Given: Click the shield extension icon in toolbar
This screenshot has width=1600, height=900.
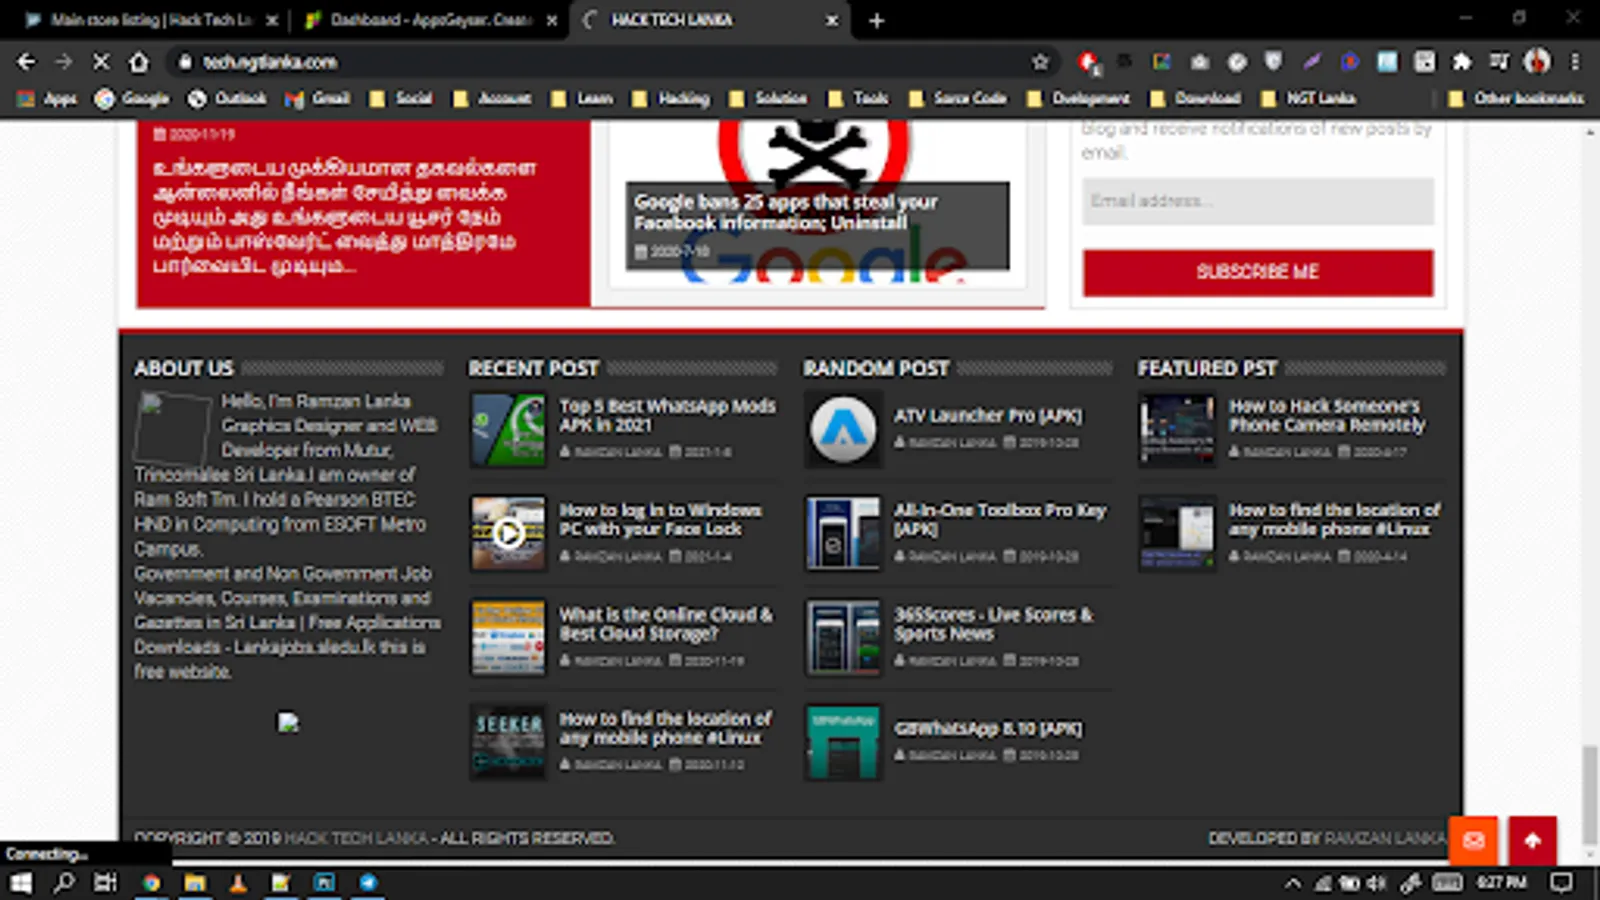Looking at the screenshot, I should 1273,62.
